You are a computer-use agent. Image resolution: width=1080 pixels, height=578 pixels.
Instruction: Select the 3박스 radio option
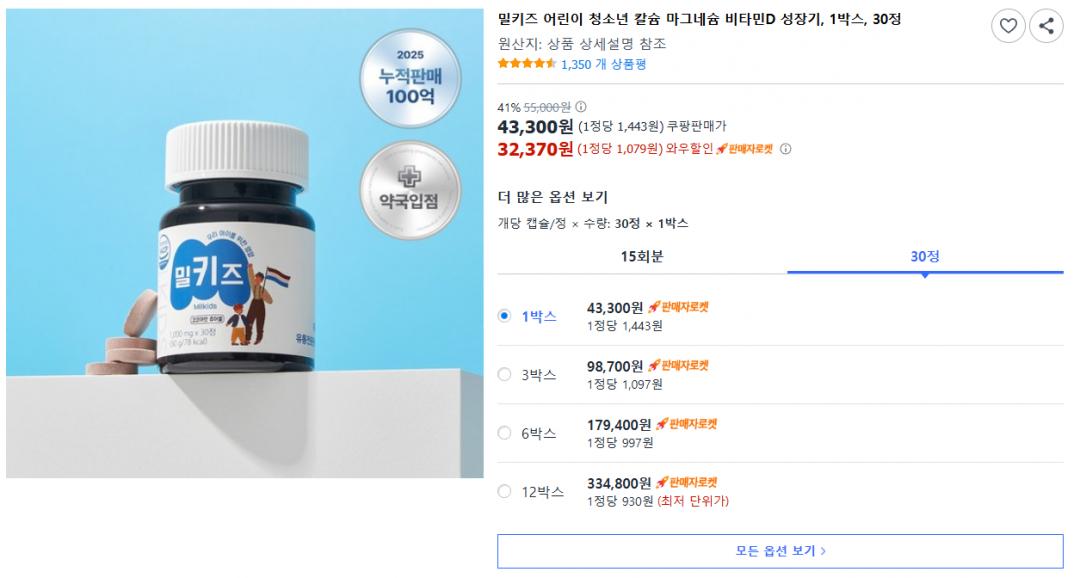pyautogui.click(x=505, y=374)
